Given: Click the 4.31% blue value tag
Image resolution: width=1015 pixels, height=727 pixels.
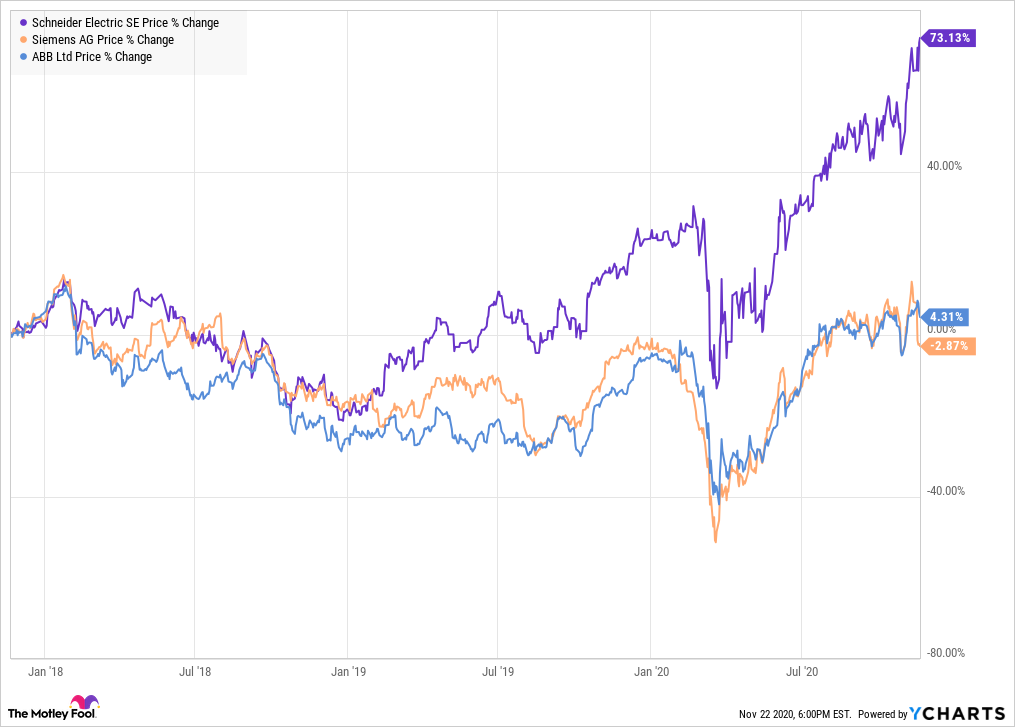Looking at the screenshot, I should pyautogui.click(x=946, y=317).
